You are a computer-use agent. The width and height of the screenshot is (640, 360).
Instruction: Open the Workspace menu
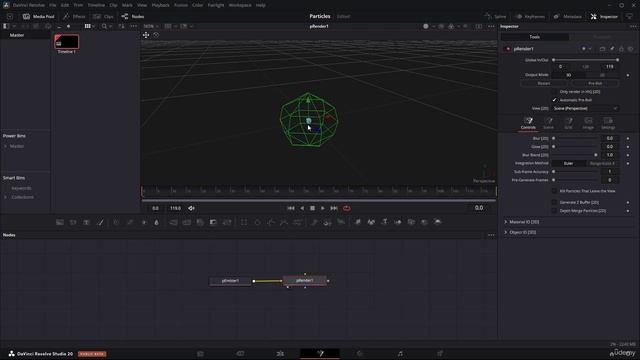click(240, 5)
